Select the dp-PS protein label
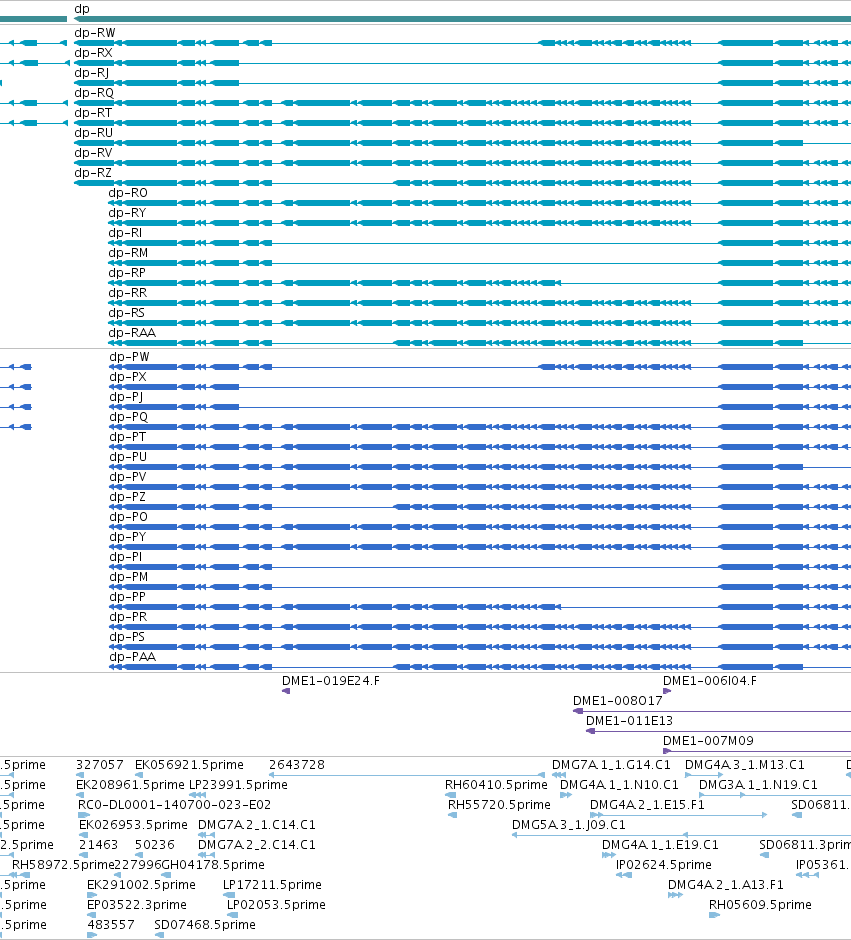The image size is (851, 940). (127, 636)
